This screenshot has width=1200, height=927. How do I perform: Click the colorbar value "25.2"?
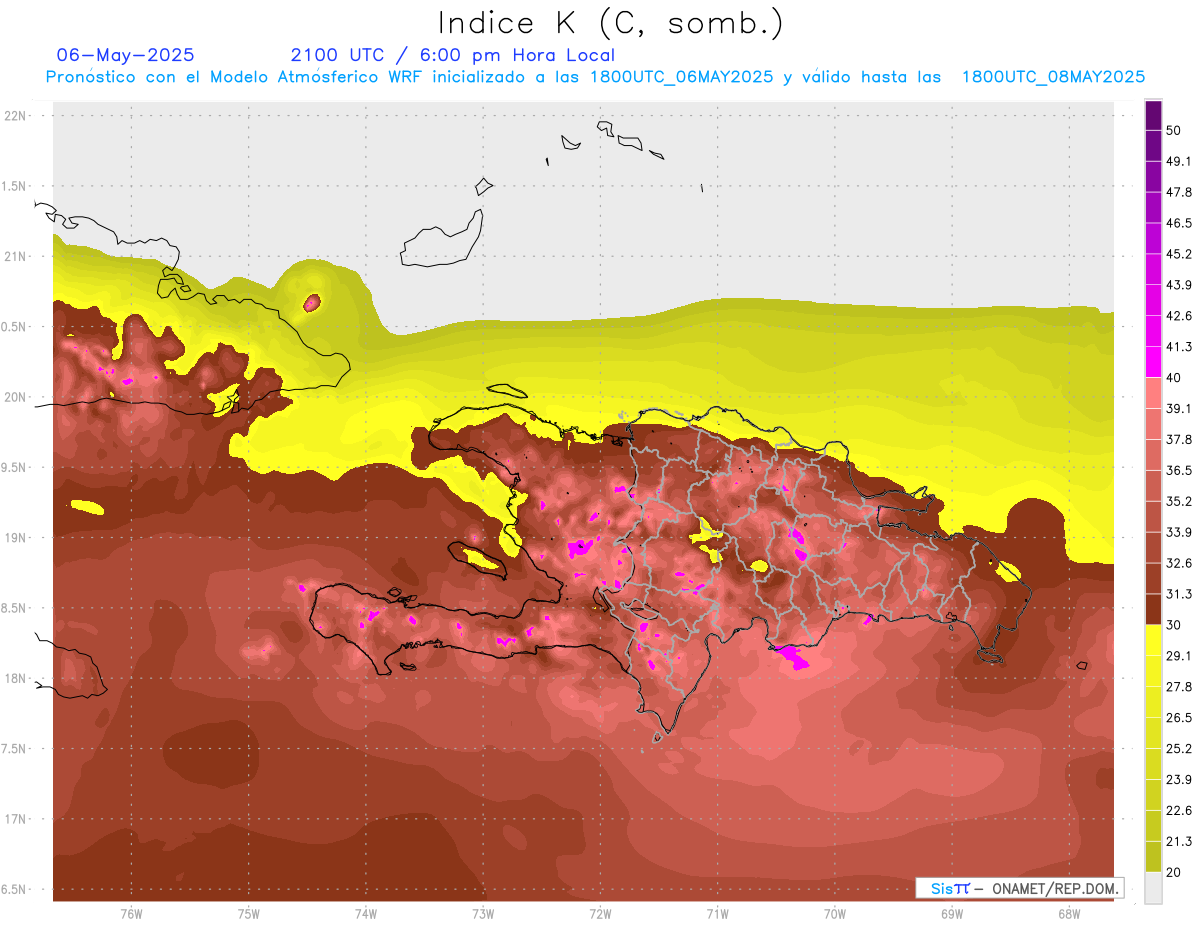[x=1178, y=749]
